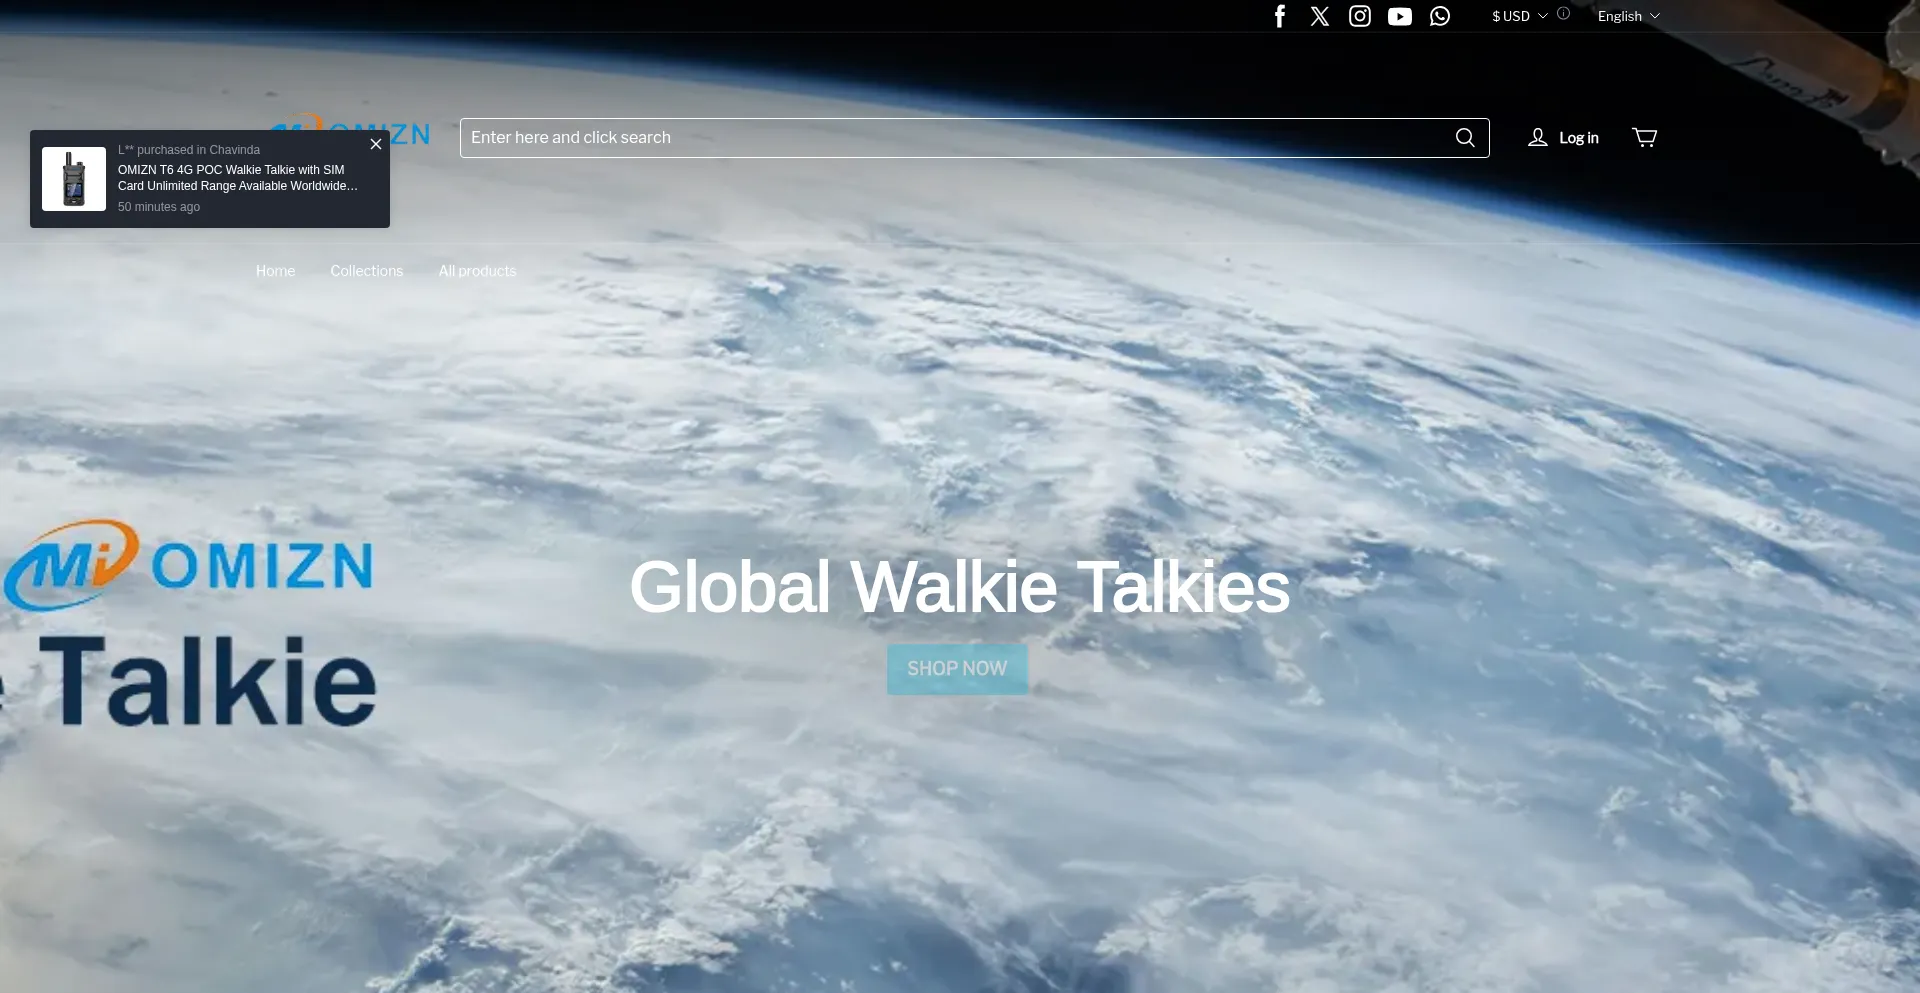Click the Log in link
The image size is (1920, 993).
(1564, 138)
